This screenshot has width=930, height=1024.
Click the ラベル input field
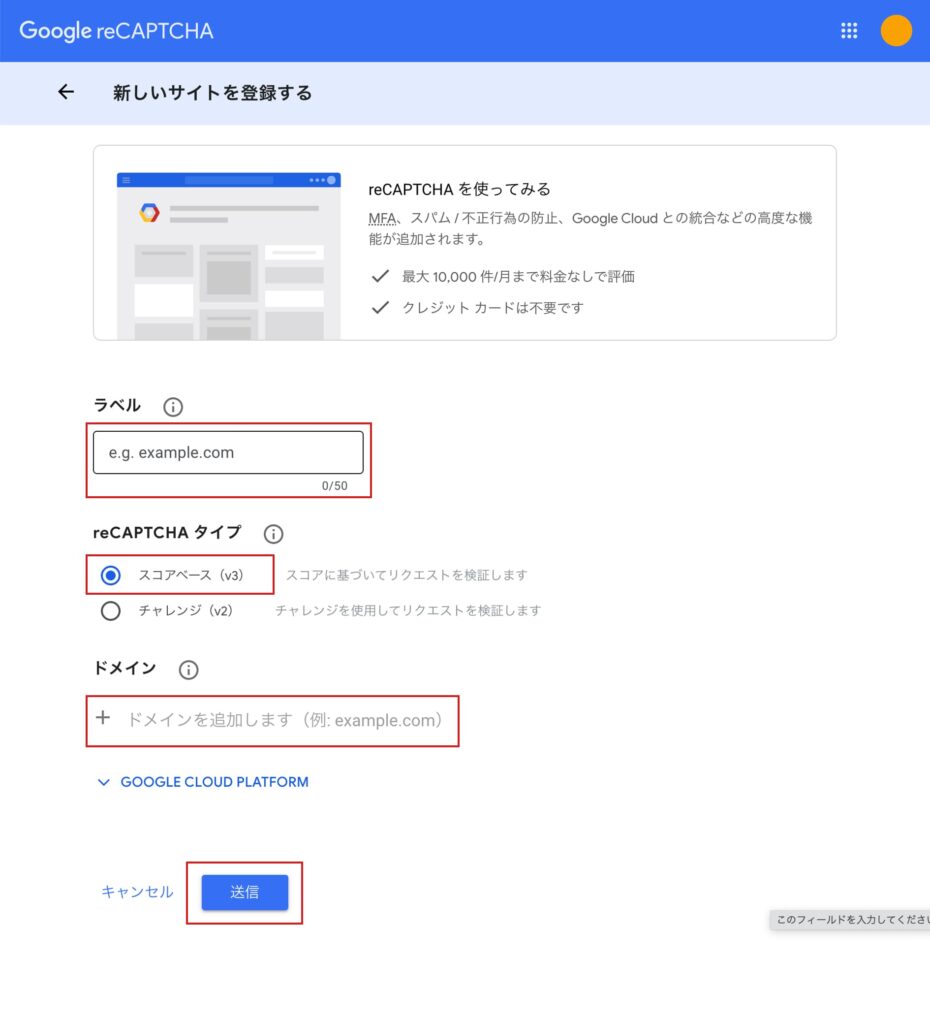click(228, 452)
